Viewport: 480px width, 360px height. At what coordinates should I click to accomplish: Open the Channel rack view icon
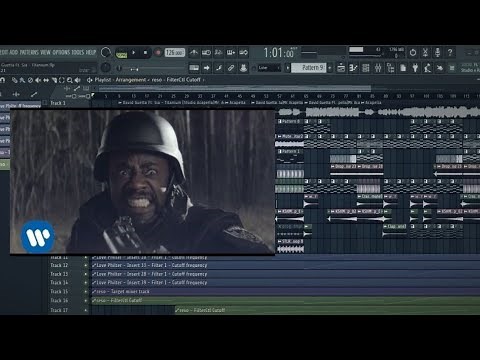click(x=365, y=68)
